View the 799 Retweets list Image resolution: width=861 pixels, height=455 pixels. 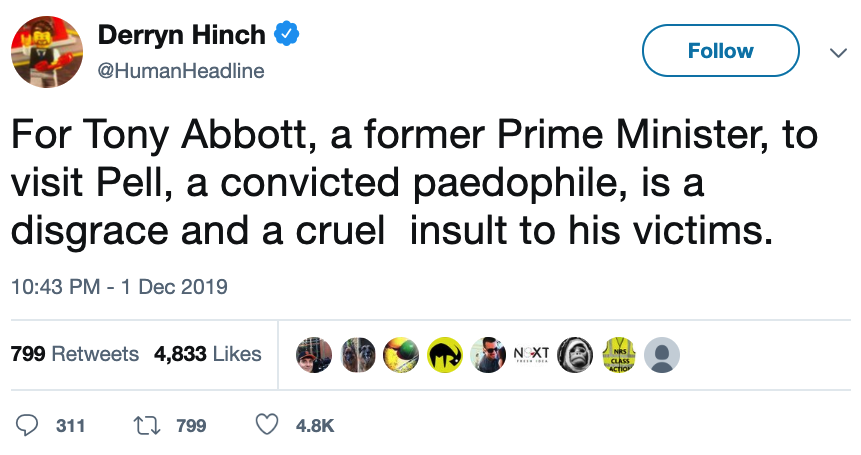74,354
